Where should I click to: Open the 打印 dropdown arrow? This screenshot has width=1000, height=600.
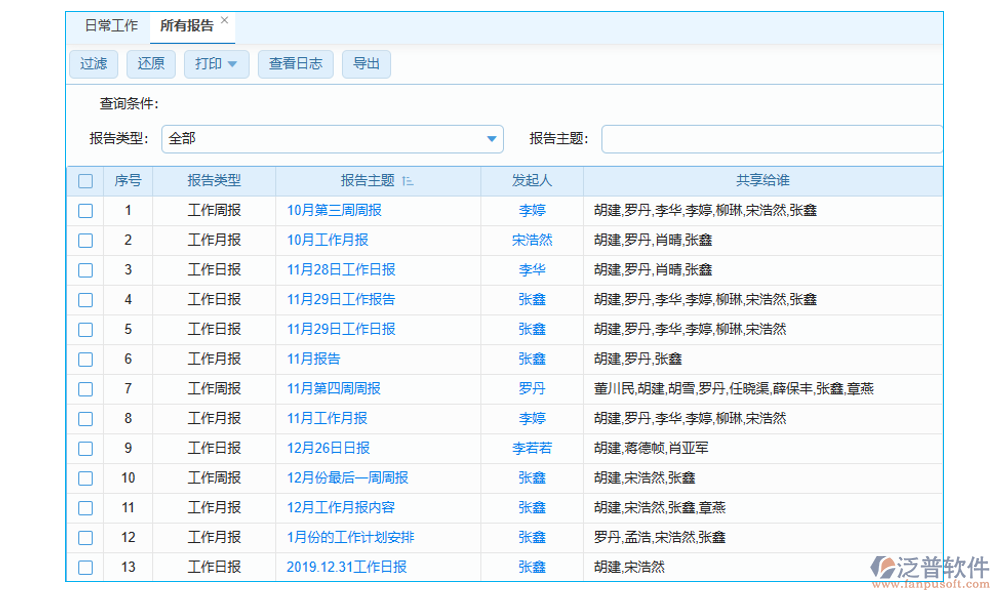(232, 64)
